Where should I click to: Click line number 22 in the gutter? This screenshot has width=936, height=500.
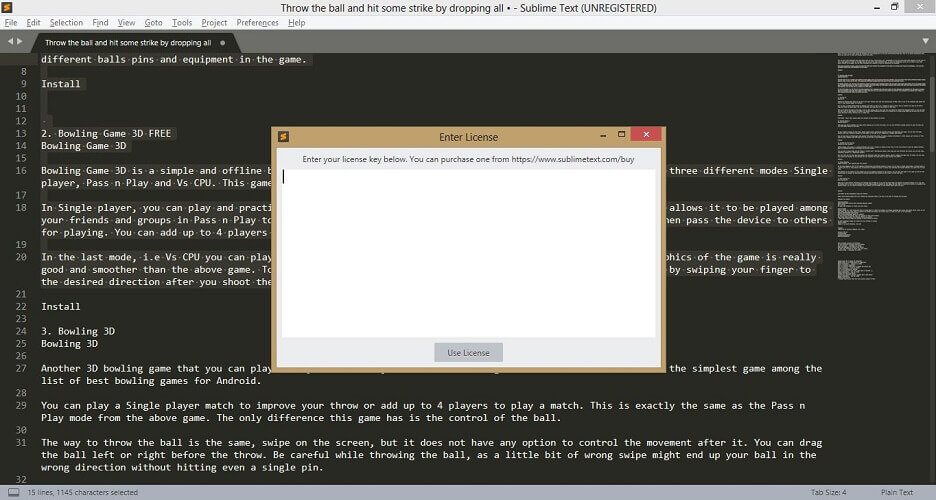[x=21, y=307]
